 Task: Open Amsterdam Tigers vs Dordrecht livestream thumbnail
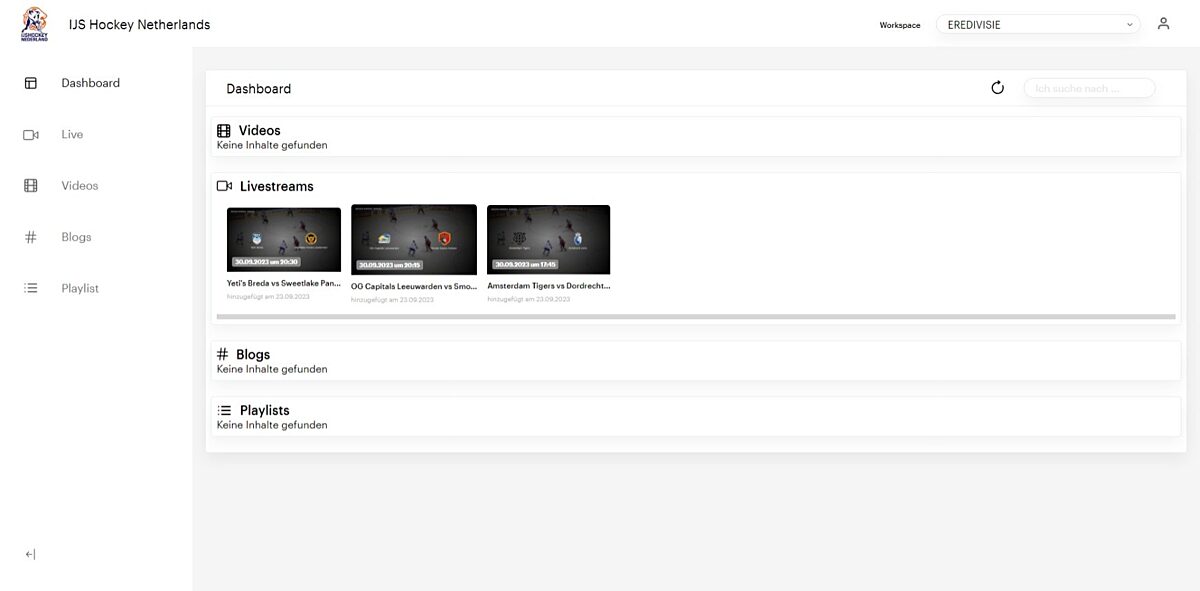(548, 239)
